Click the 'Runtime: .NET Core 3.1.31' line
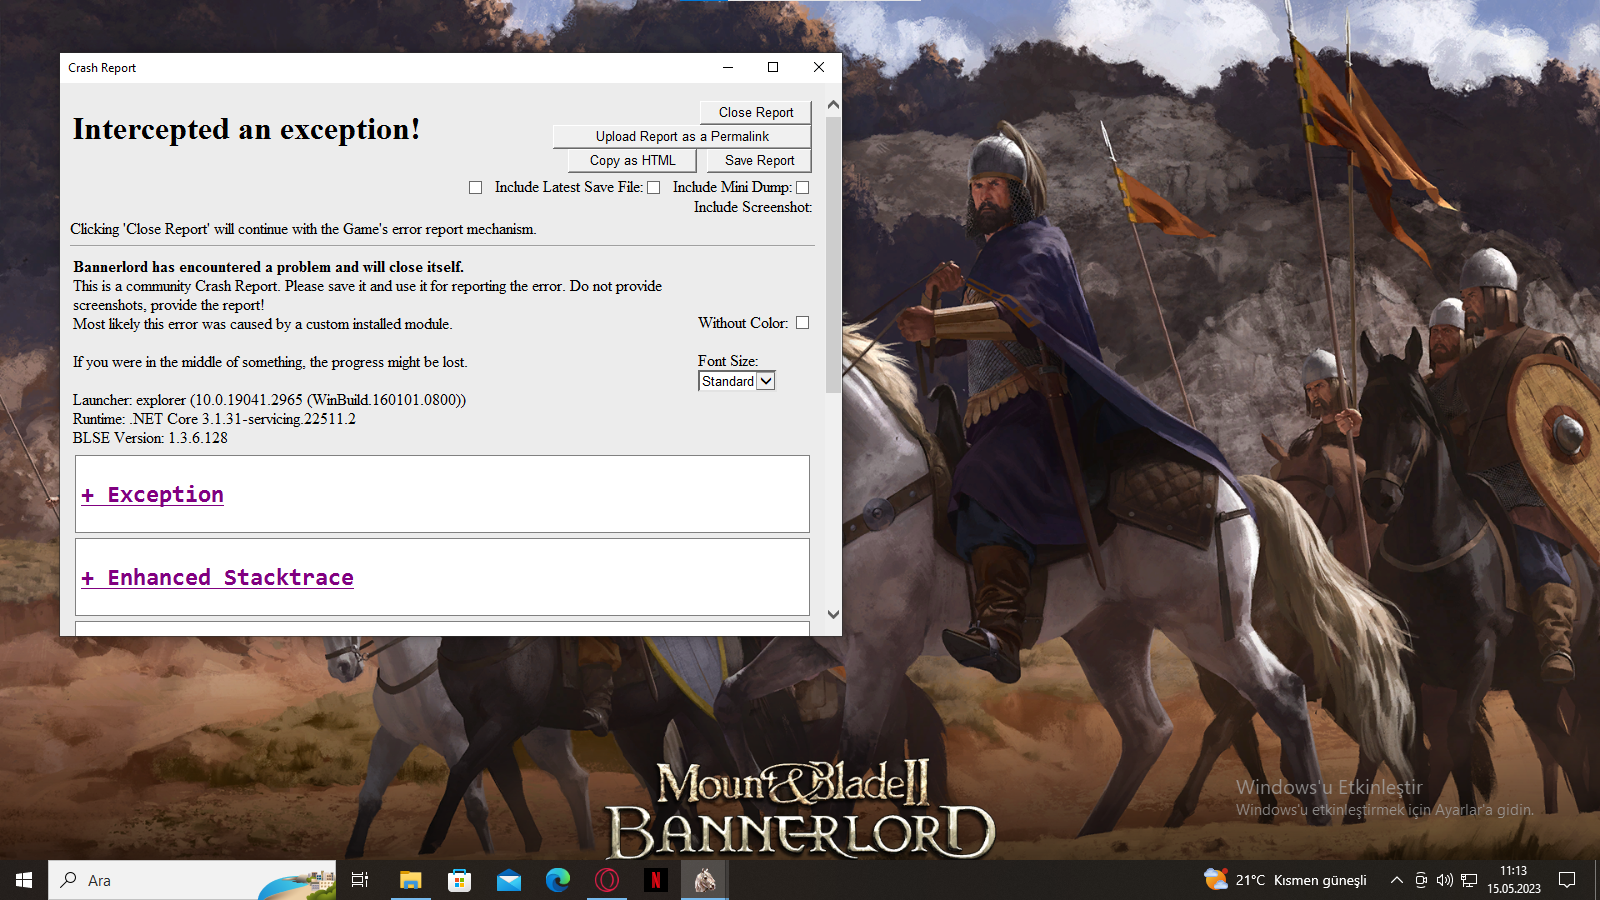This screenshot has width=1600, height=900. [x=214, y=419]
